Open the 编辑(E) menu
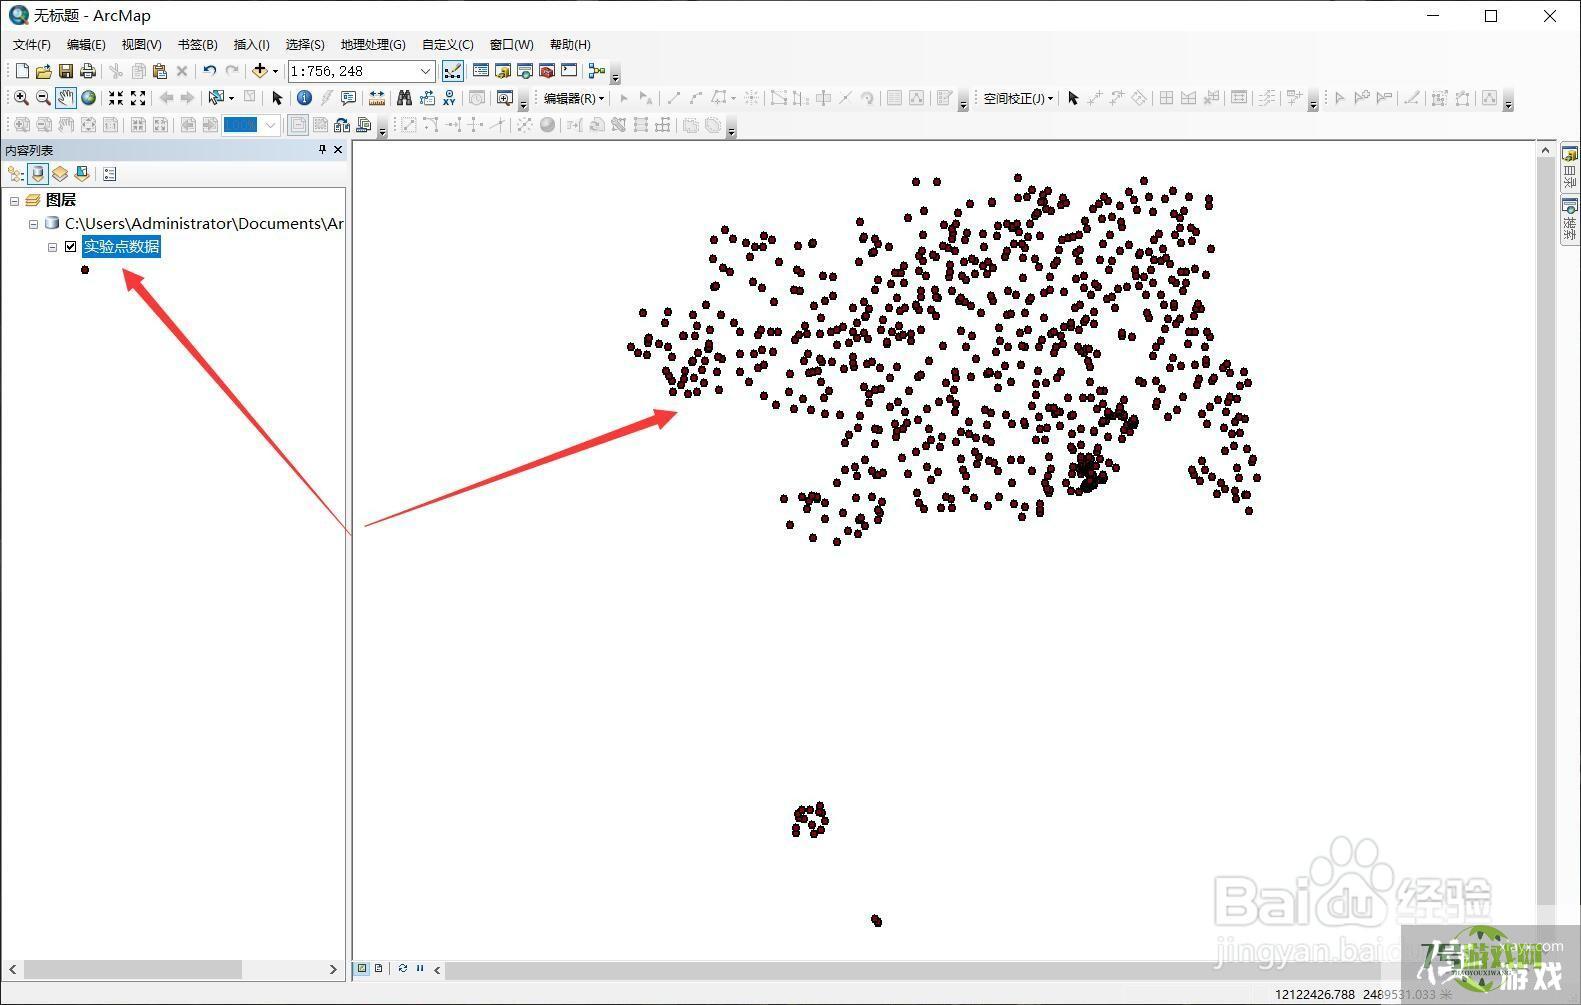Viewport: 1581px width, 1005px height. tap(86, 45)
